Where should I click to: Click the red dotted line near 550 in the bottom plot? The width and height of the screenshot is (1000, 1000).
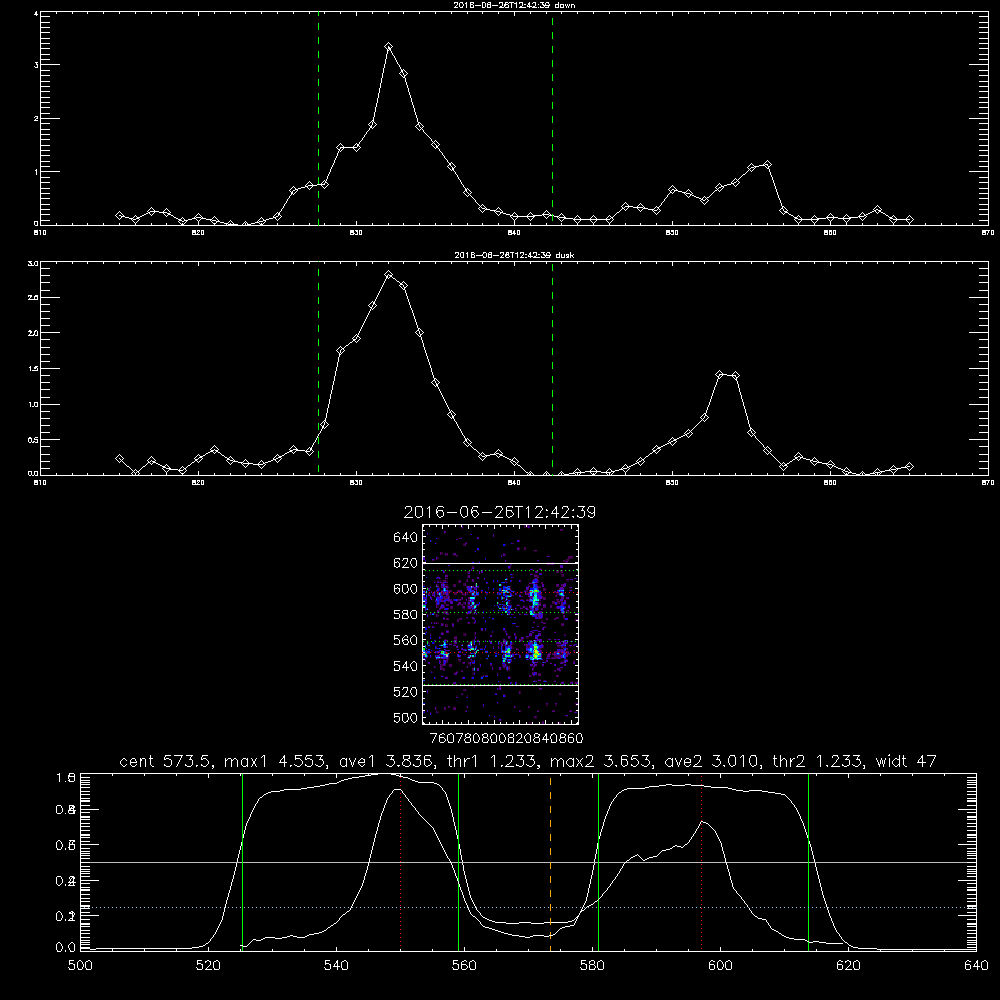click(401, 862)
